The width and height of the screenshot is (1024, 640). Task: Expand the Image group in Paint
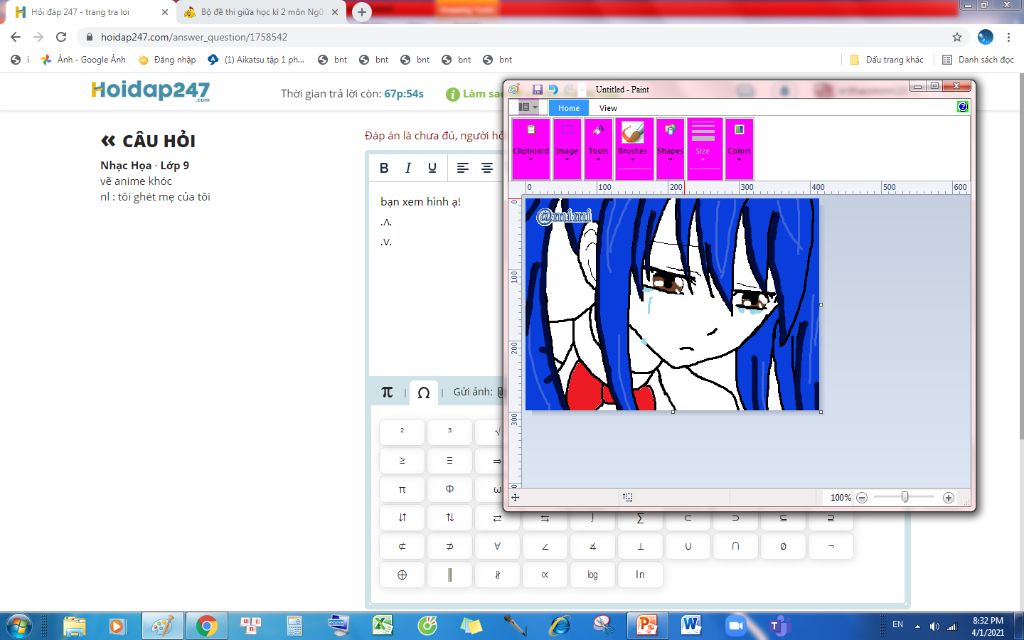(567, 149)
